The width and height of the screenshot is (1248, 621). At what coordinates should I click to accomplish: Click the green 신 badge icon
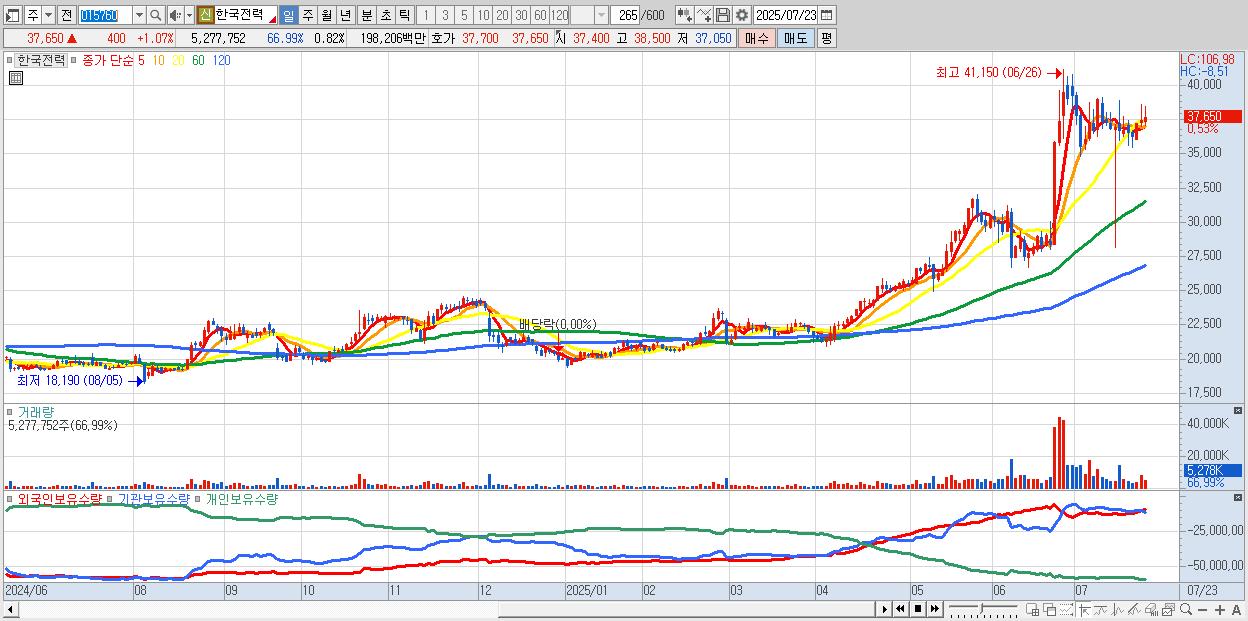pyautogui.click(x=205, y=15)
